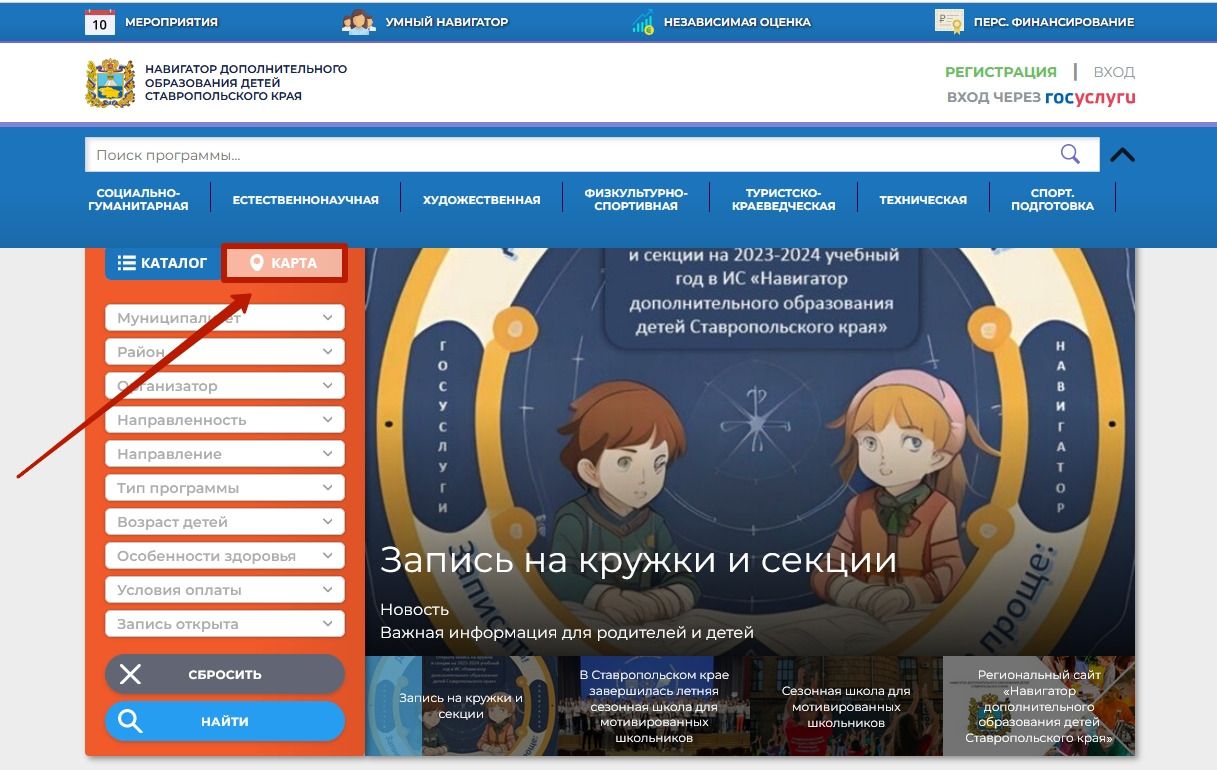Click the Stavropol Krai coat of arms logo
1217x770 pixels.
click(x=110, y=83)
